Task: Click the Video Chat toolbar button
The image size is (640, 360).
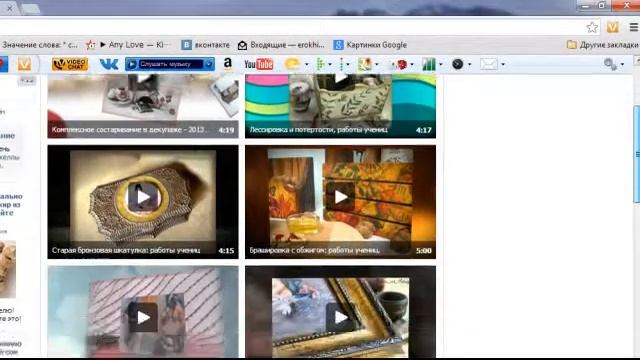Action: tap(70, 64)
